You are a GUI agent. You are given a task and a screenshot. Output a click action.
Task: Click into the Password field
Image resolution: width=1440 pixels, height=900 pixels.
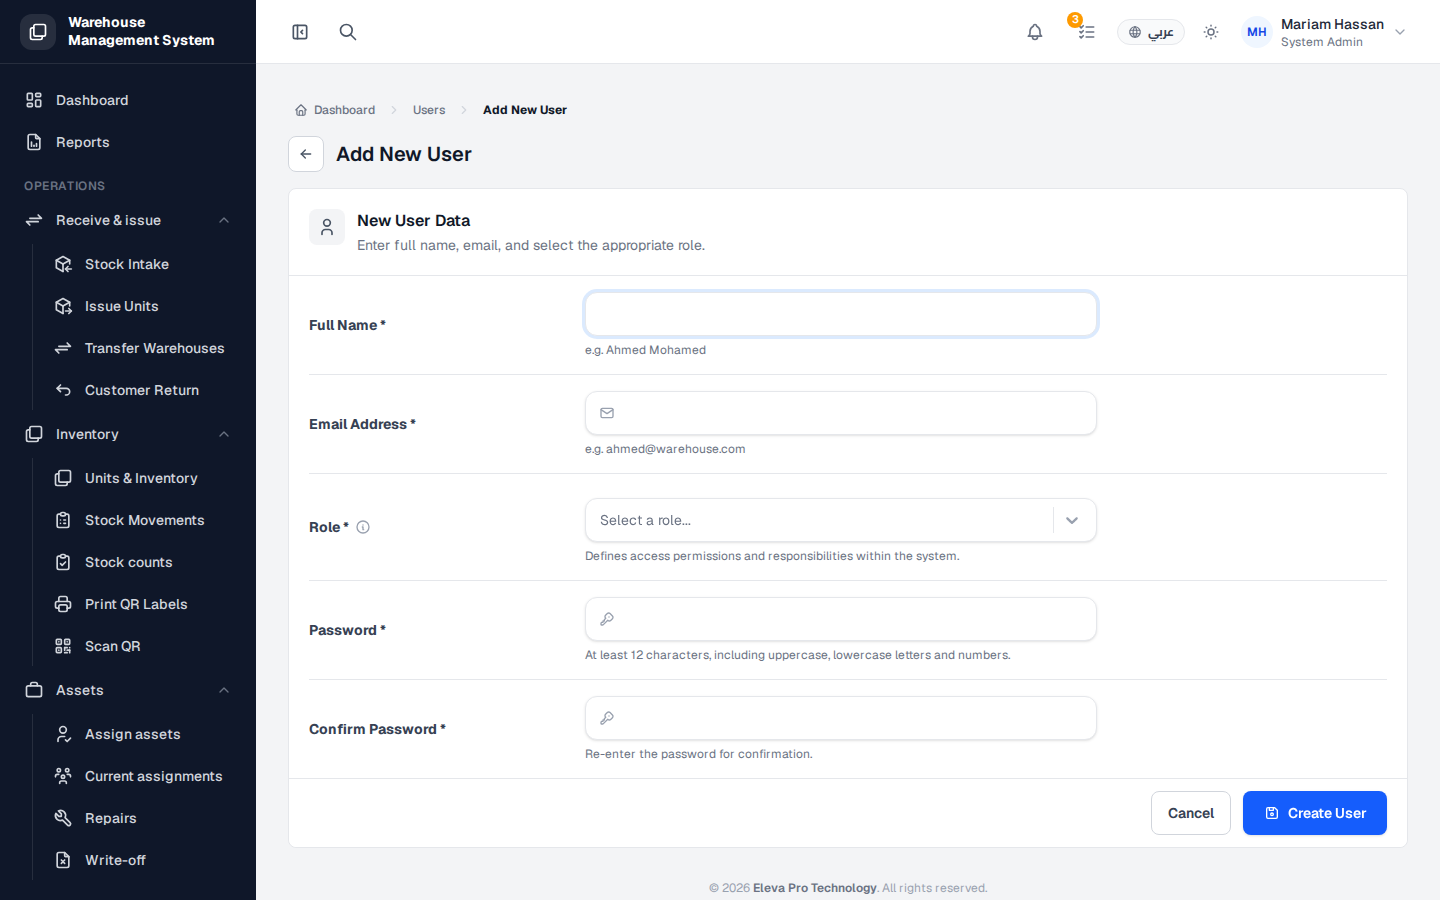(841, 619)
